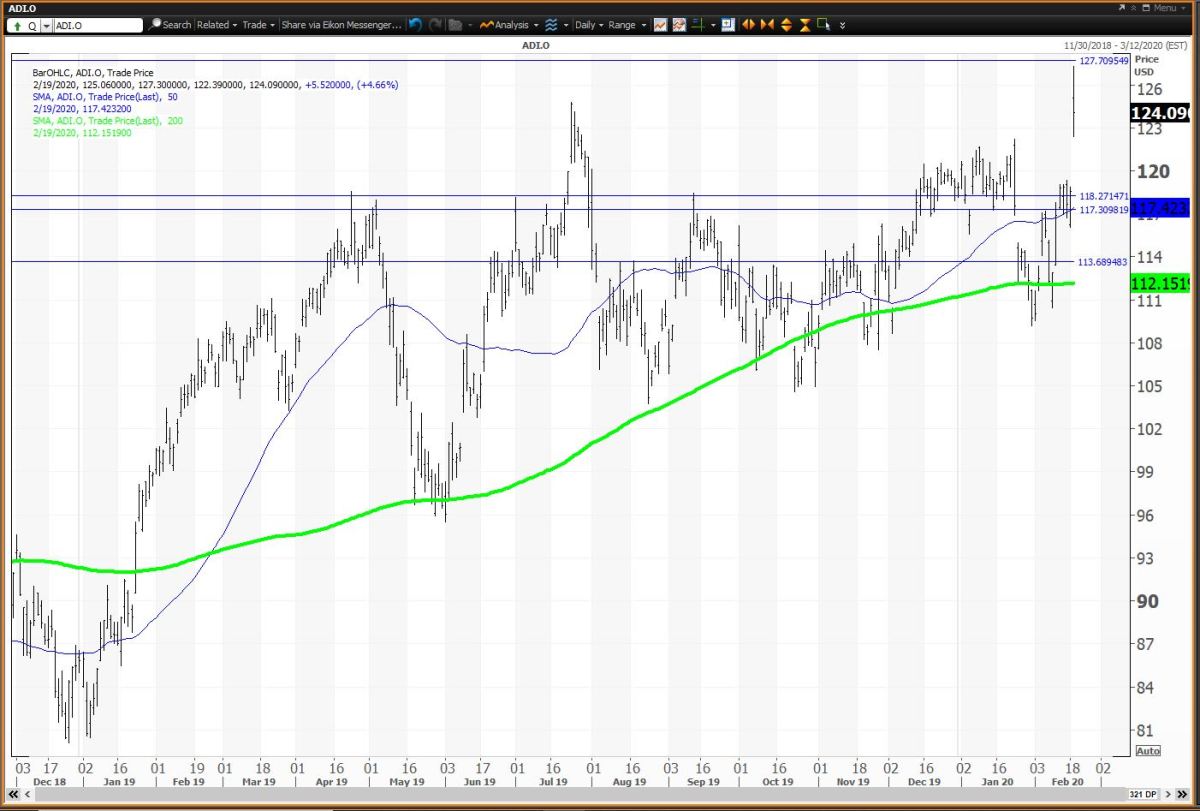
Task: Click the horizontal compress arrows icon
Action: coord(767,24)
